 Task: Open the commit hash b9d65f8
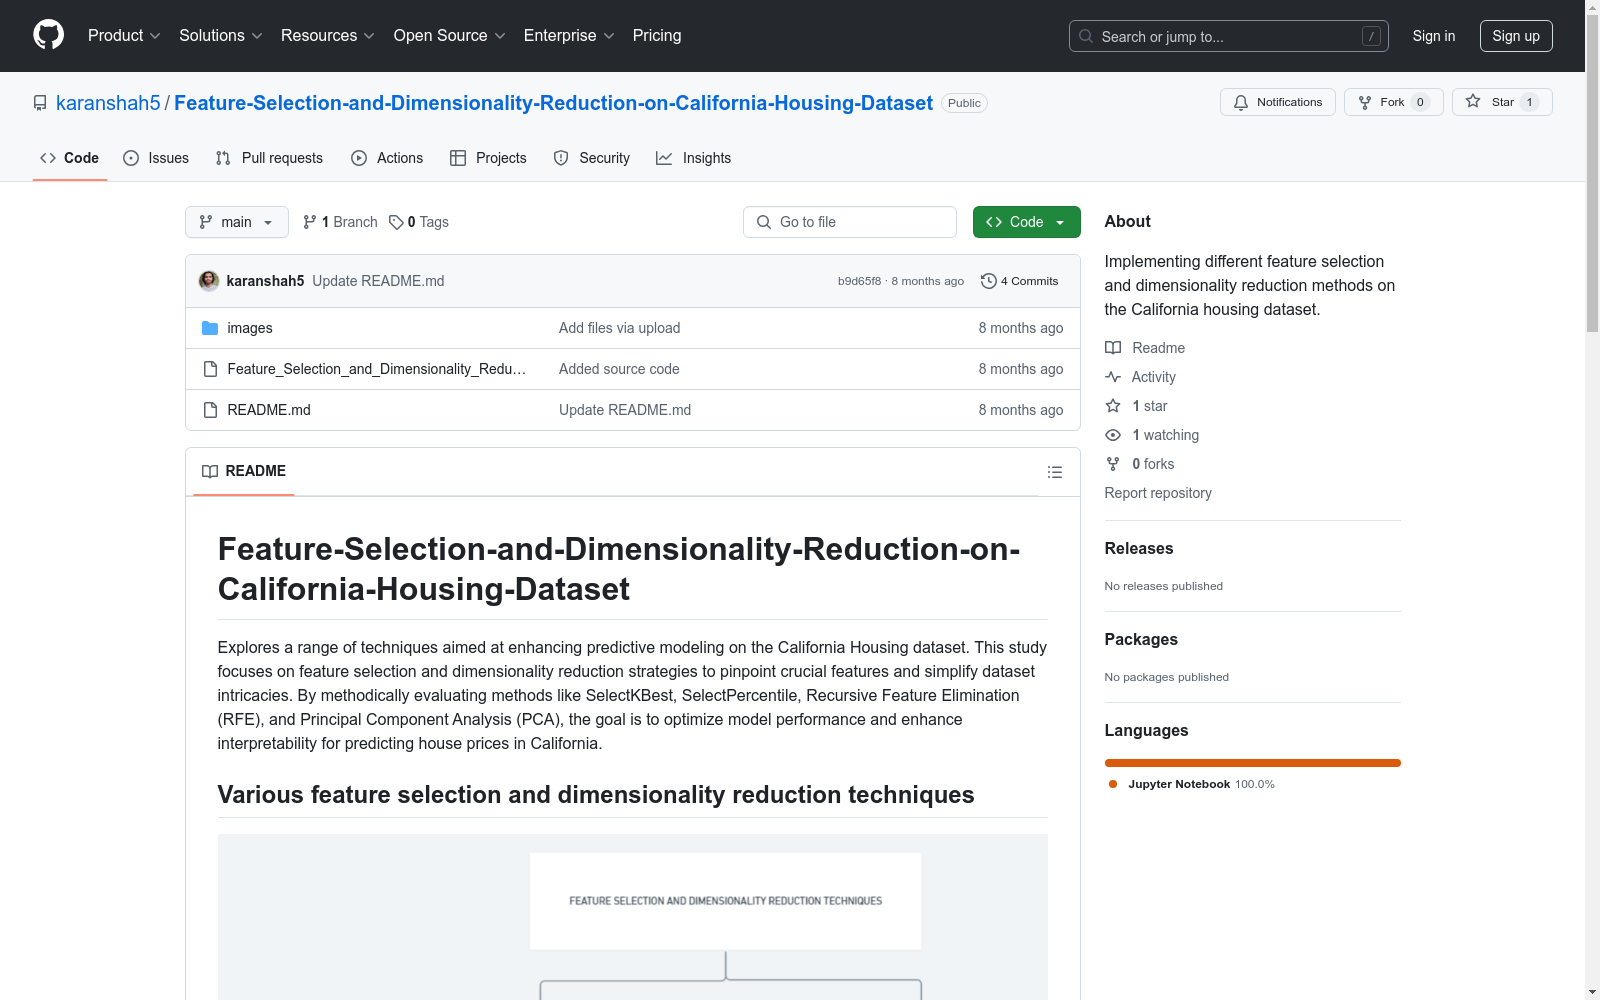click(860, 281)
